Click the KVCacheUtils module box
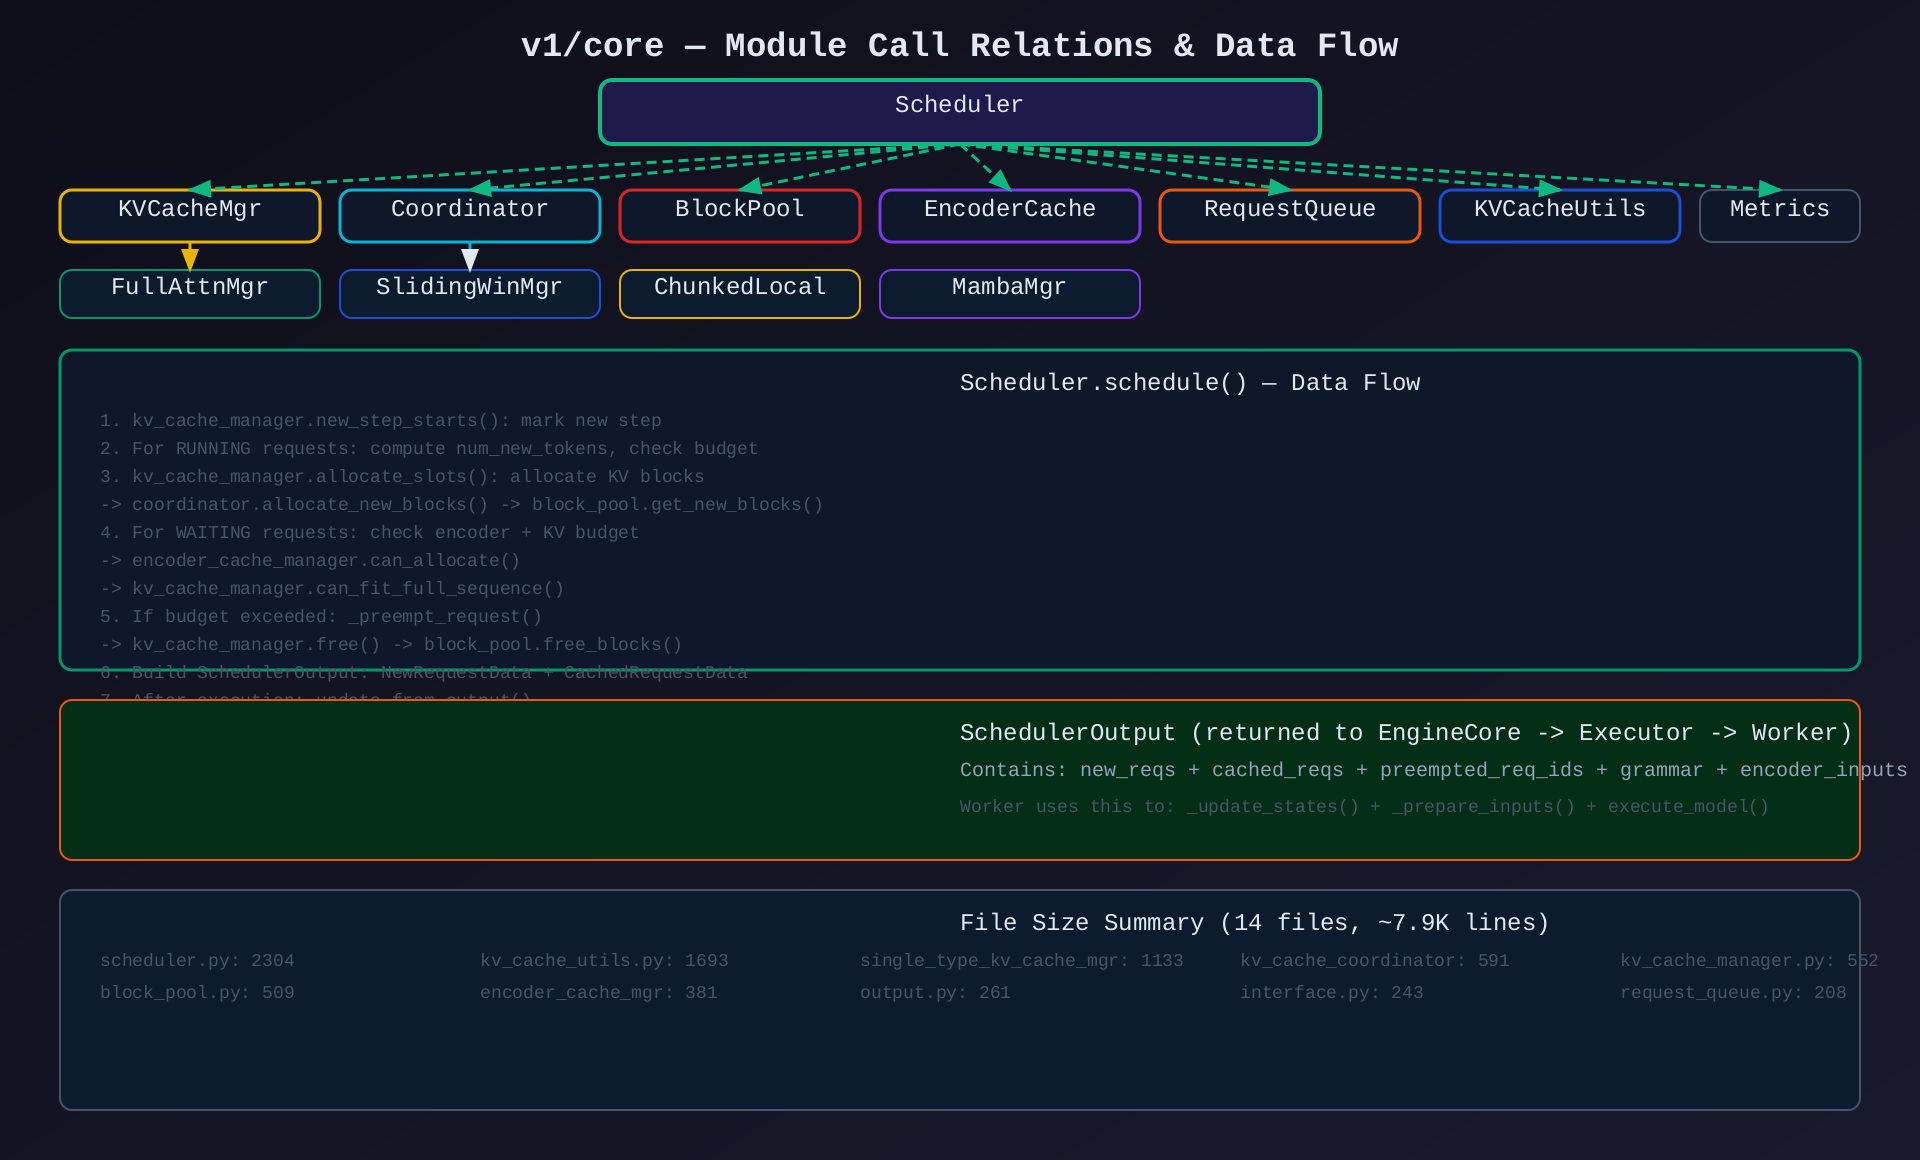This screenshot has width=1920, height=1160. [1559, 215]
